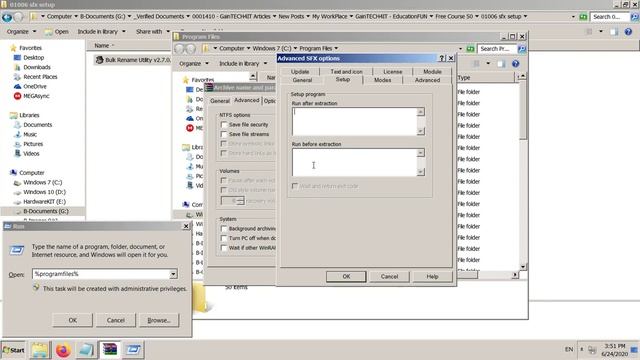This screenshot has width=640, height=360.
Task: Toggle Wait and return exit code checkbox
Action: (295, 186)
